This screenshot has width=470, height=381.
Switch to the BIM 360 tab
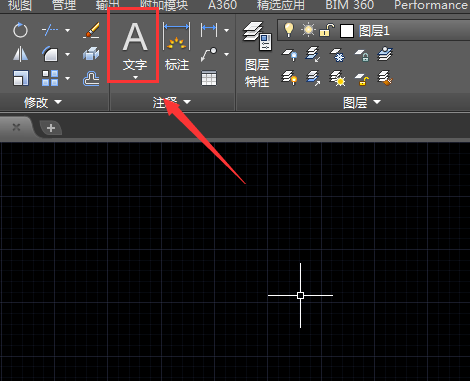coord(350,5)
